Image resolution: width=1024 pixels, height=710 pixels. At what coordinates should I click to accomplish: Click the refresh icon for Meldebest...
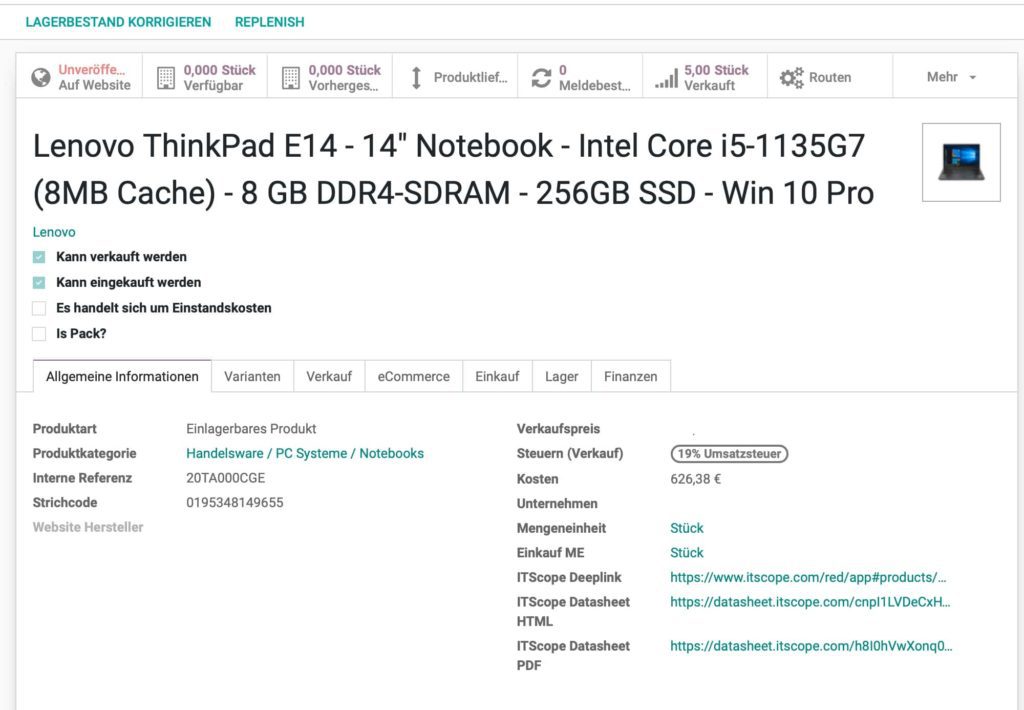pos(541,78)
